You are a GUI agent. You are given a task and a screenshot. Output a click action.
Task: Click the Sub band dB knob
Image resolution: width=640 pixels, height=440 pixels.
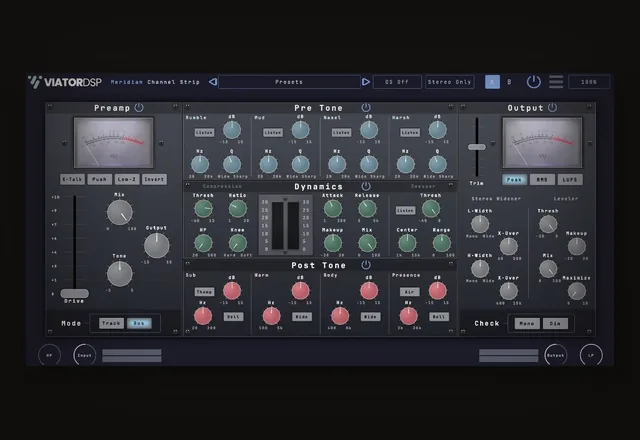(x=232, y=291)
